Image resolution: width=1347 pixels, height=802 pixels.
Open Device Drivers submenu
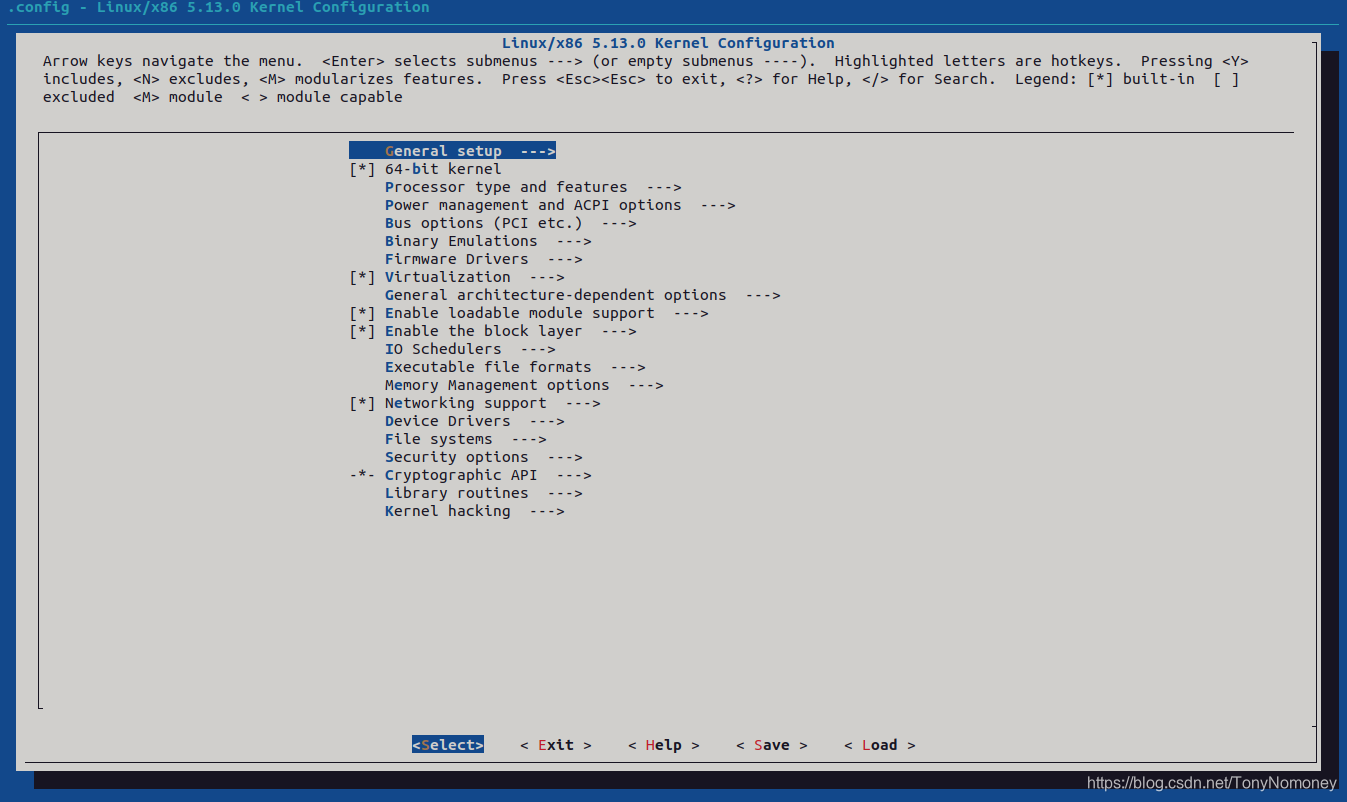click(x=475, y=421)
